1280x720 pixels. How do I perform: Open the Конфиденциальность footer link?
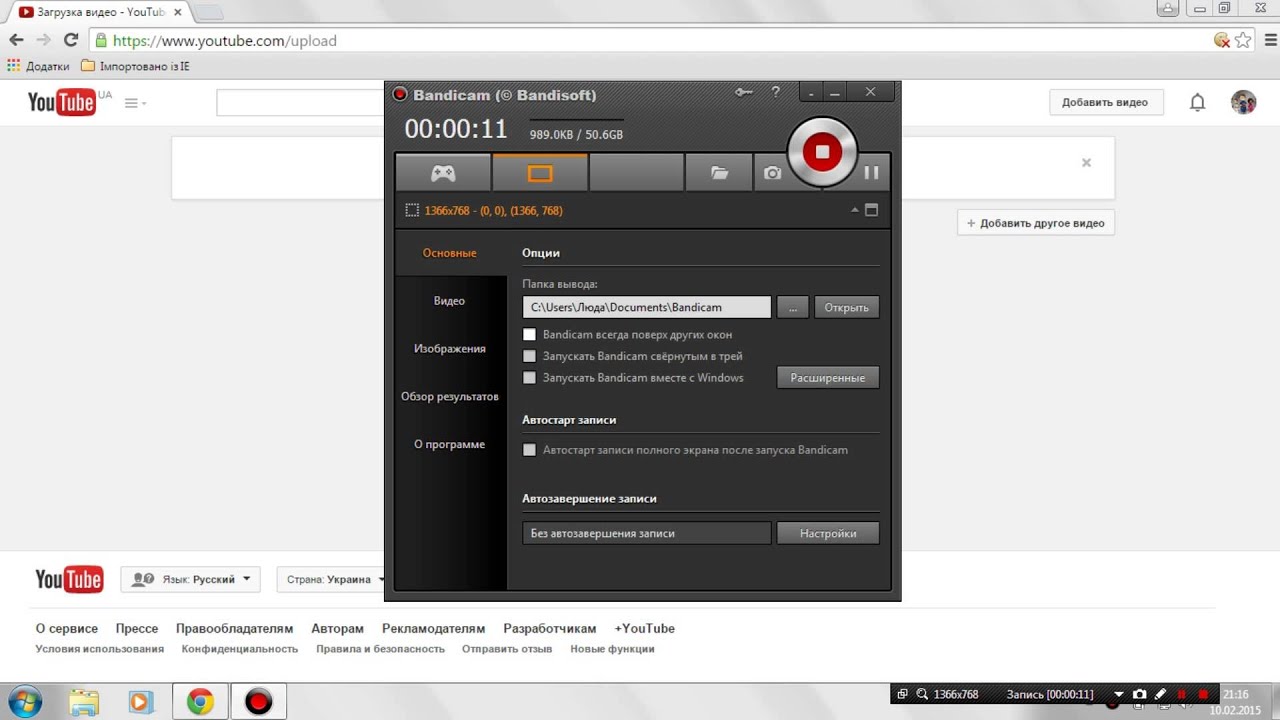tap(240, 649)
